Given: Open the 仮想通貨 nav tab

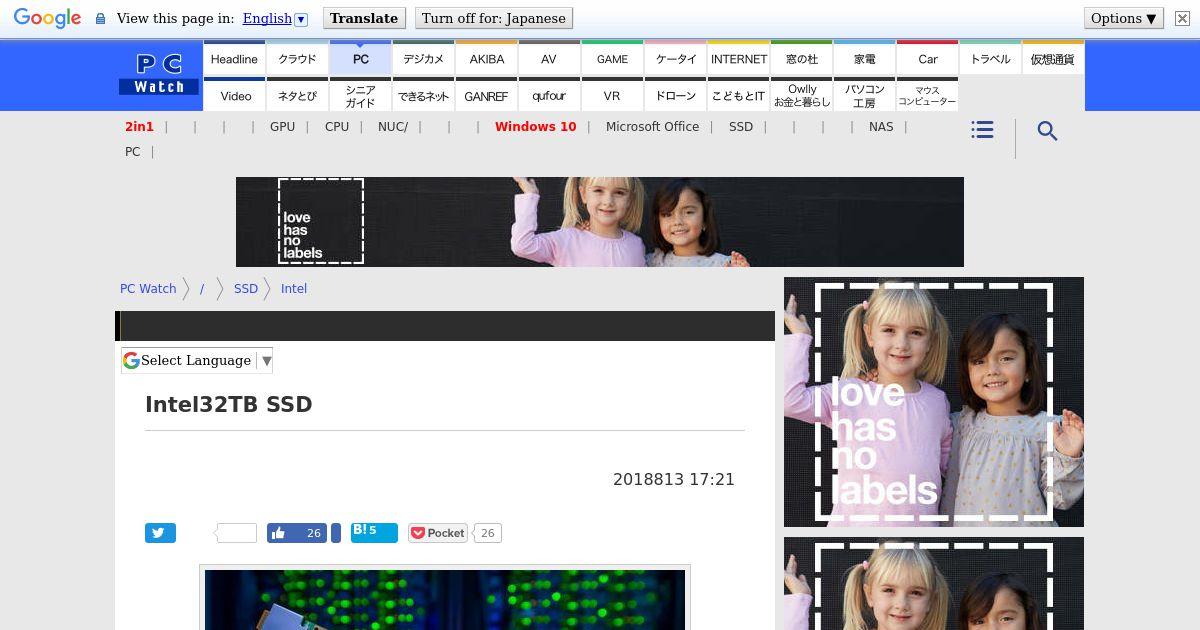Looking at the screenshot, I should [1053, 58].
